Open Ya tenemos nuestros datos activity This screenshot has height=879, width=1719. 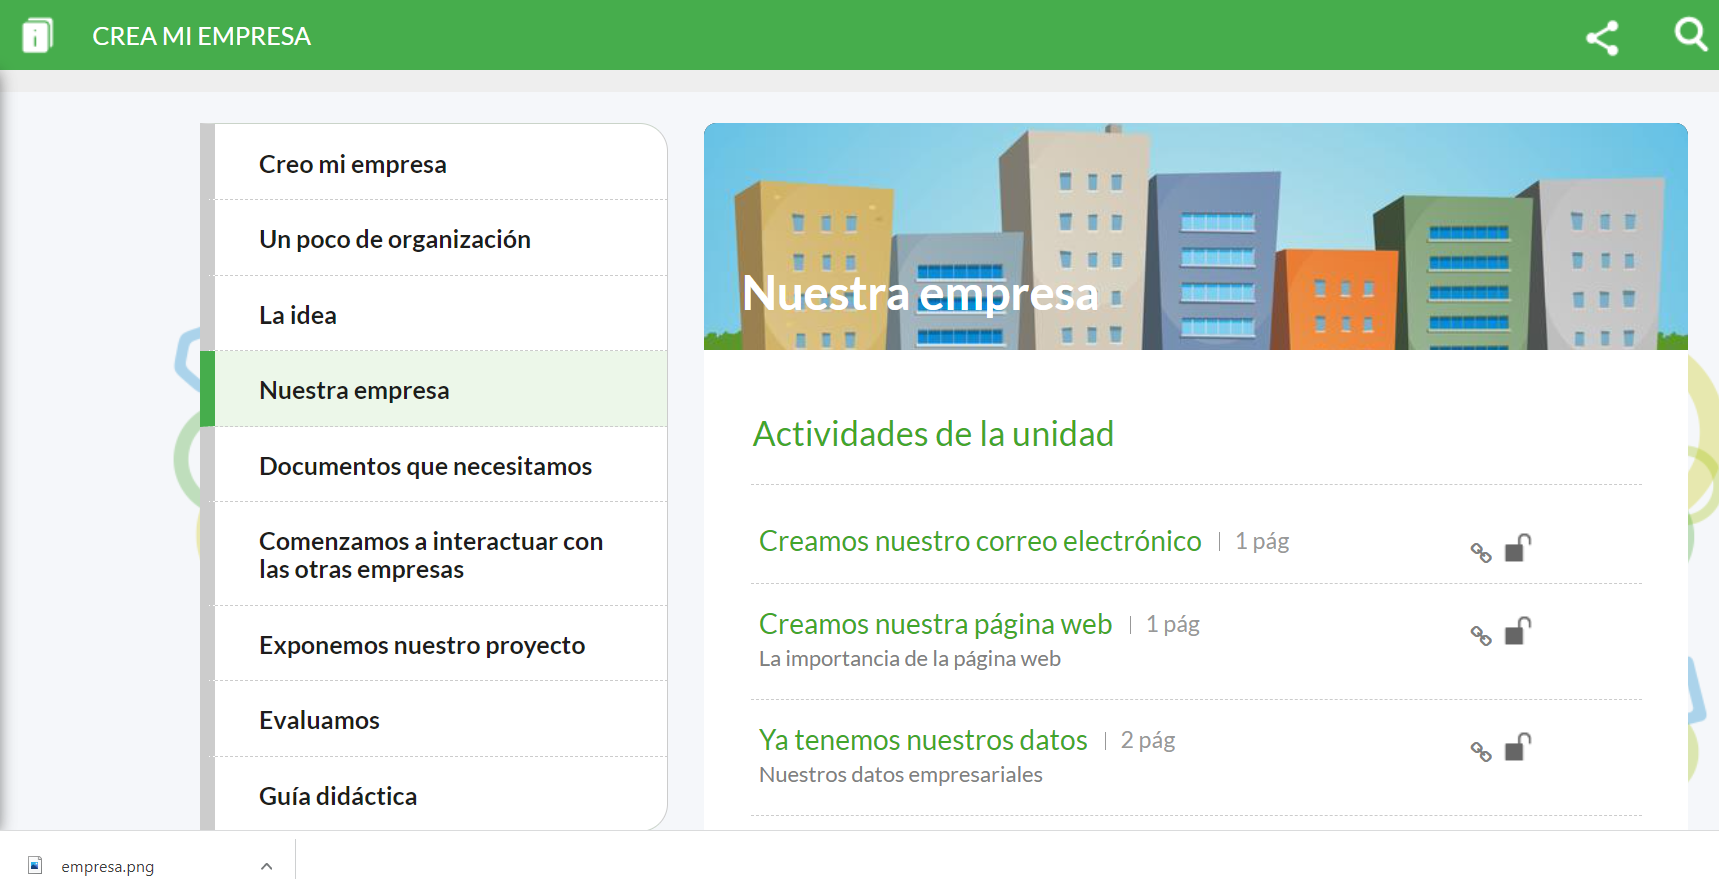point(923,740)
